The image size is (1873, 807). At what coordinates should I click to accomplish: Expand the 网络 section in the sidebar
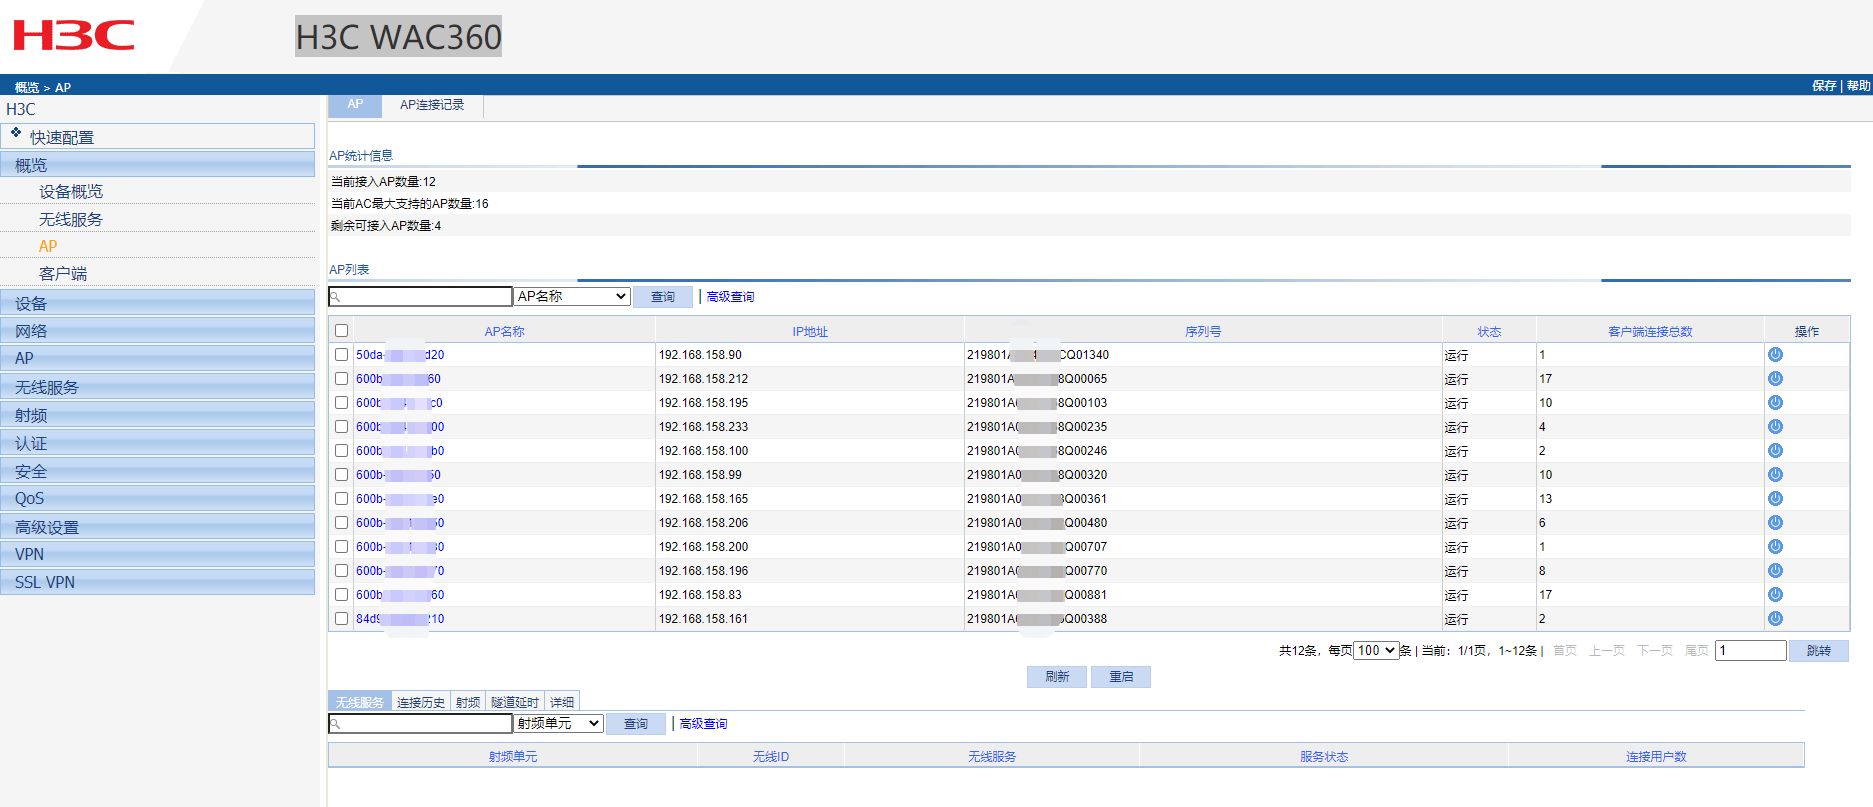point(158,331)
